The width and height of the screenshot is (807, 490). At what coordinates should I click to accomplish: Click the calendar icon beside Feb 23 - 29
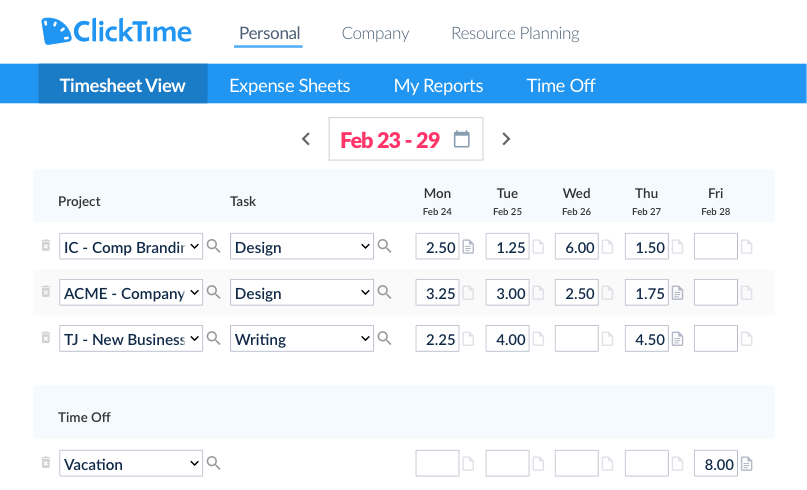[461, 139]
